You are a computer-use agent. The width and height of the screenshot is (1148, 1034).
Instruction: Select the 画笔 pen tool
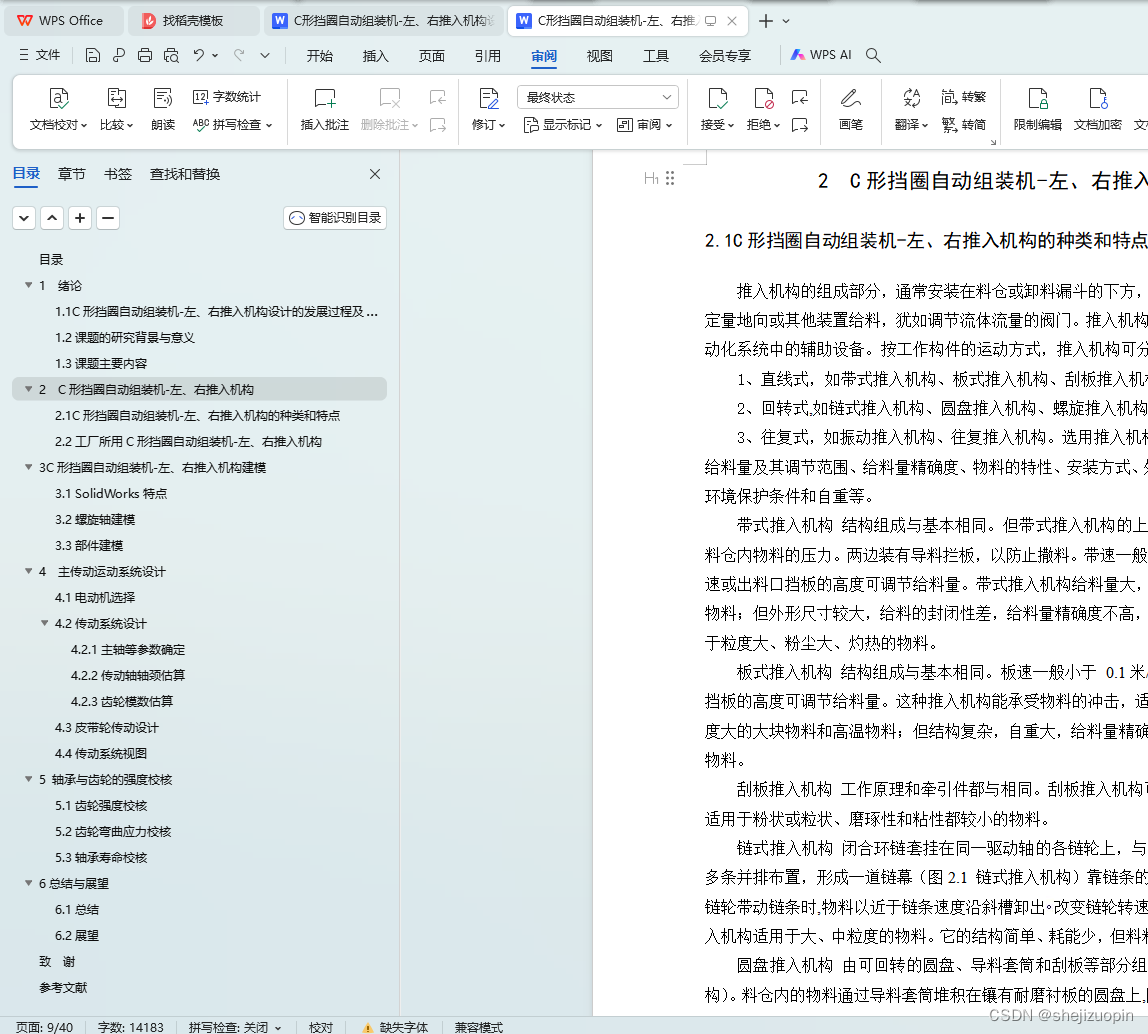pyautogui.click(x=850, y=109)
